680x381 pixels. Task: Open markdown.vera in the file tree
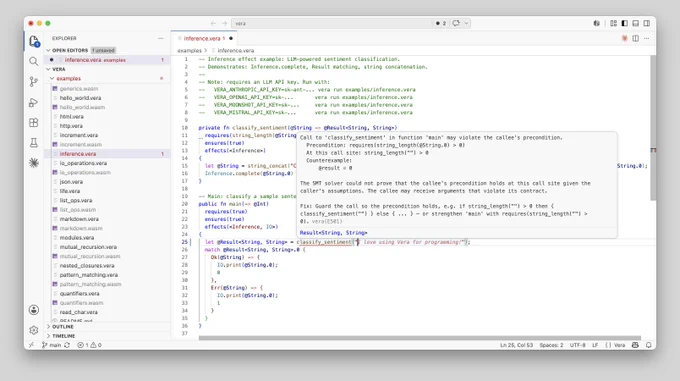[79, 219]
